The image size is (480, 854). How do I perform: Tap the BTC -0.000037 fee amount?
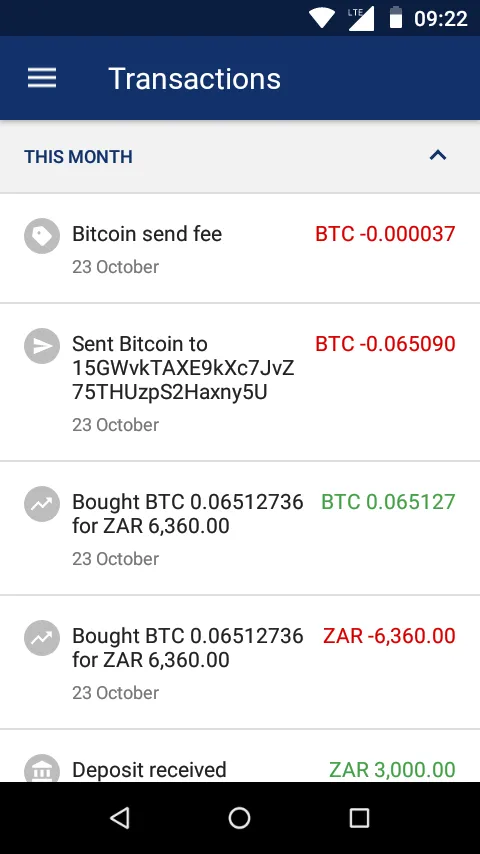pos(385,234)
